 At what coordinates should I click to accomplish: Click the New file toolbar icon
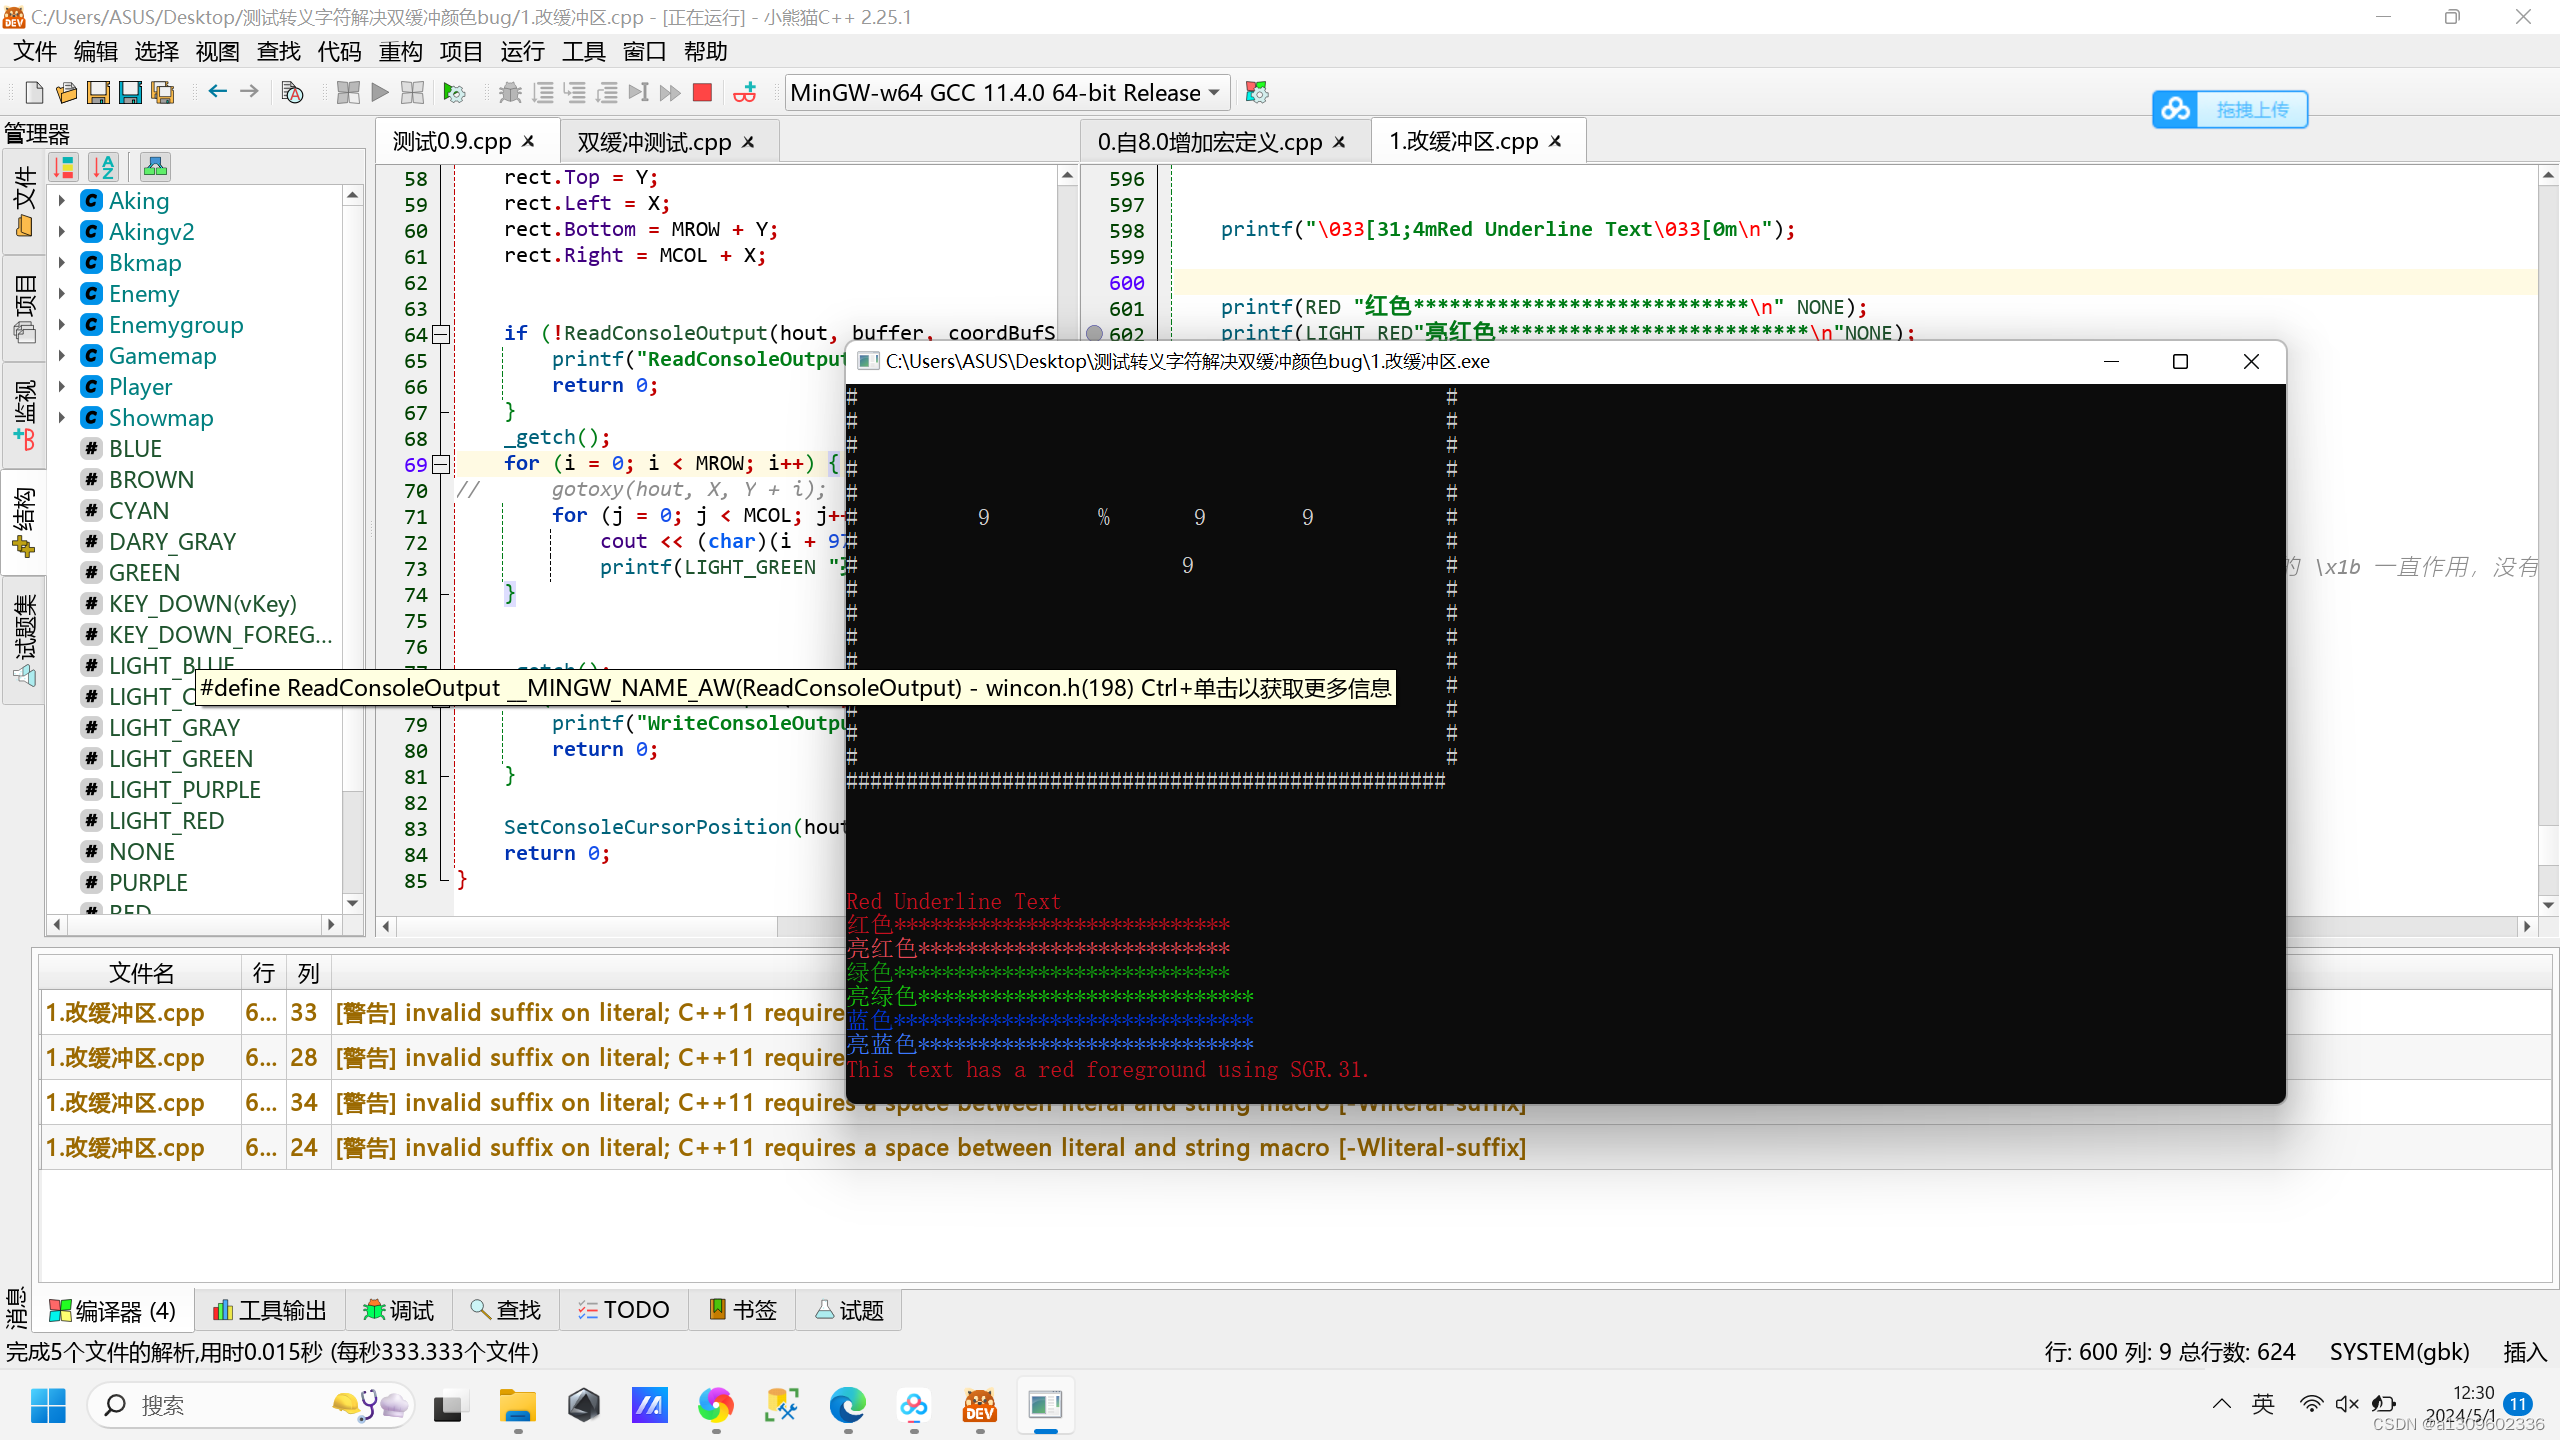pyautogui.click(x=34, y=93)
